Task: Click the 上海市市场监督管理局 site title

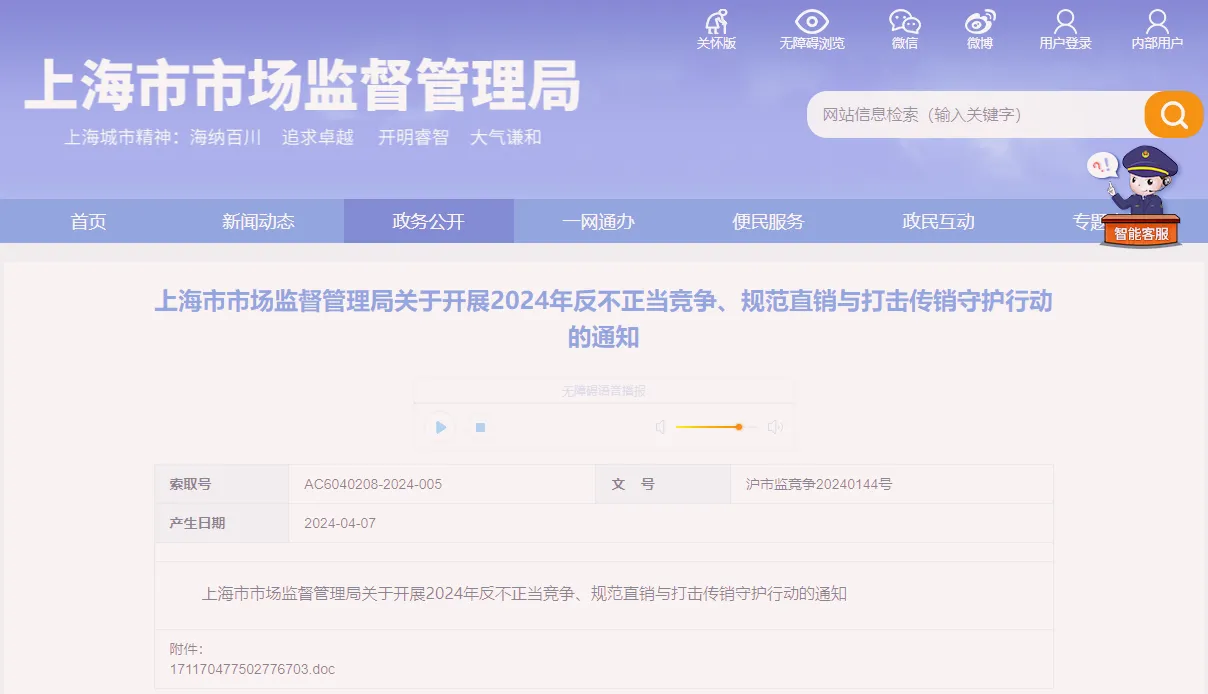Action: click(302, 86)
